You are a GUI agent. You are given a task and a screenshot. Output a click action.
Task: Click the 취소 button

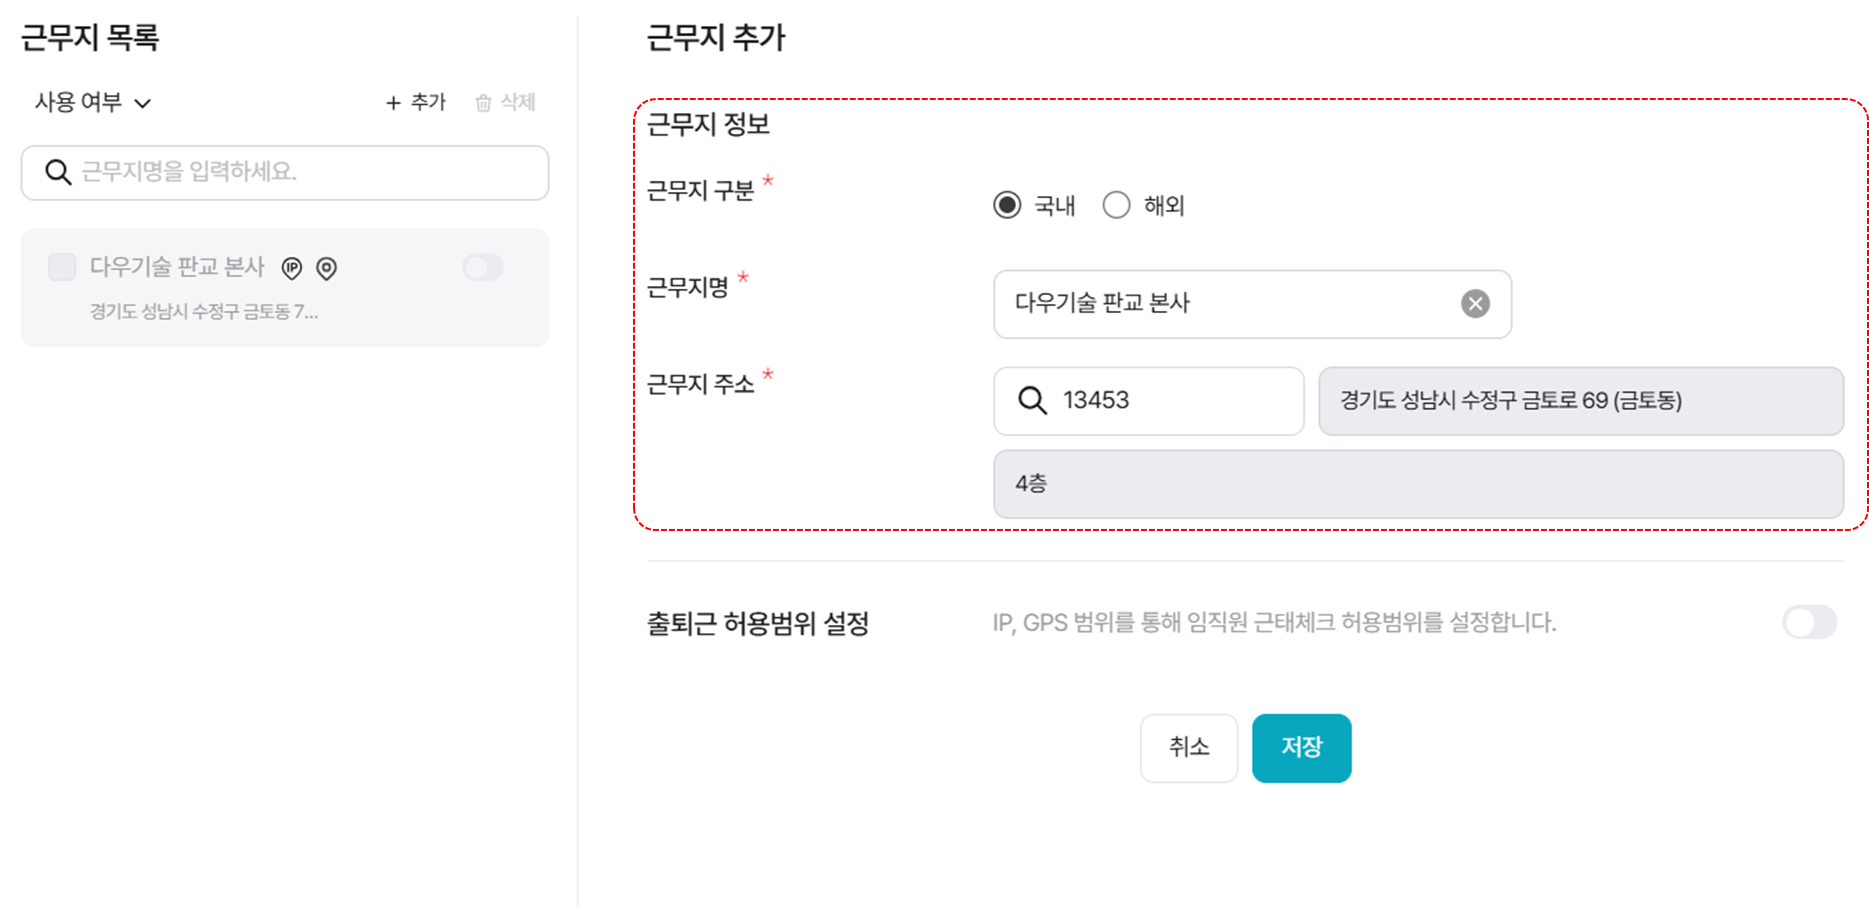click(1189, 748)
